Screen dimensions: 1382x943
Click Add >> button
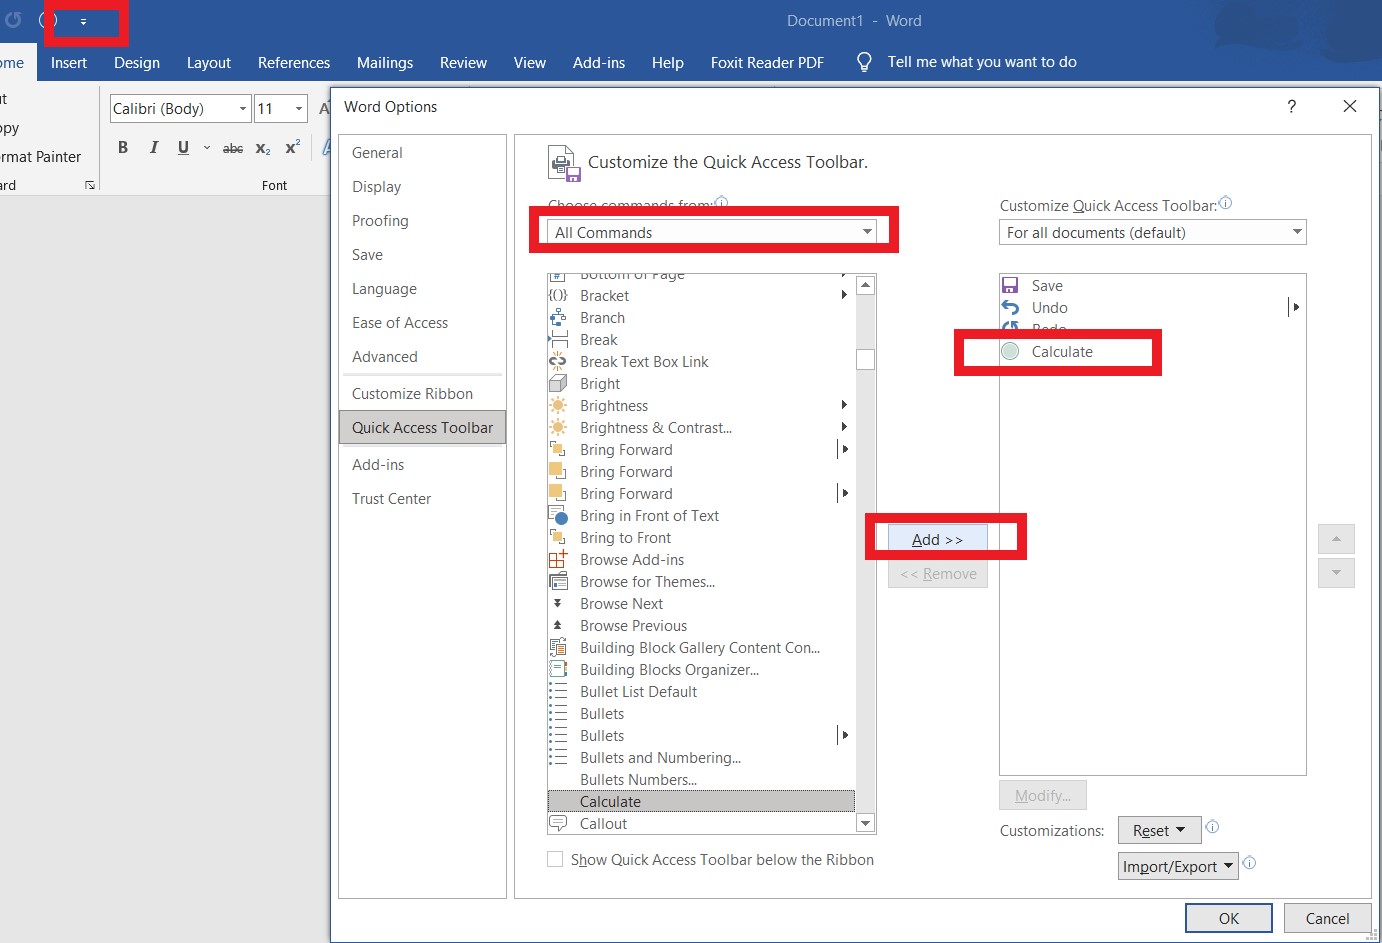click(937, 539)
